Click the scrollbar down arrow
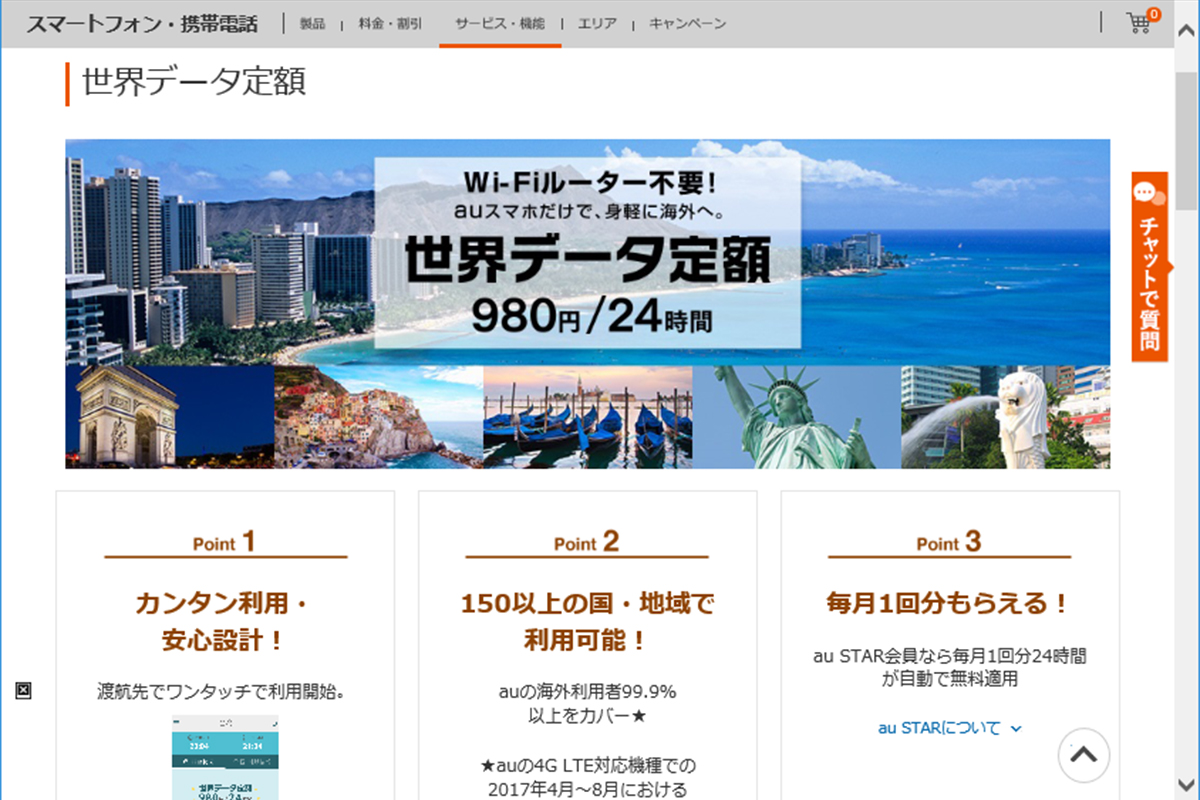 point(1187,786)
